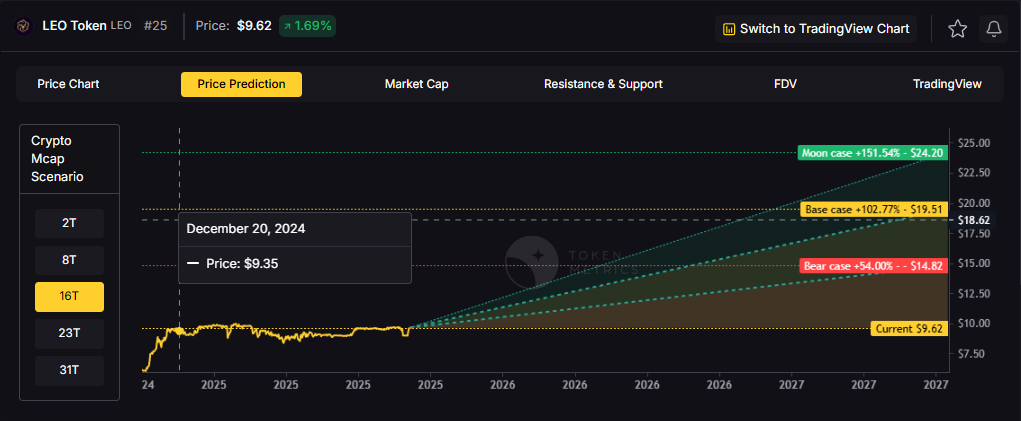Click the $22.50 axis label
This screenshot has width=1021, height=421.
point(974,172)
